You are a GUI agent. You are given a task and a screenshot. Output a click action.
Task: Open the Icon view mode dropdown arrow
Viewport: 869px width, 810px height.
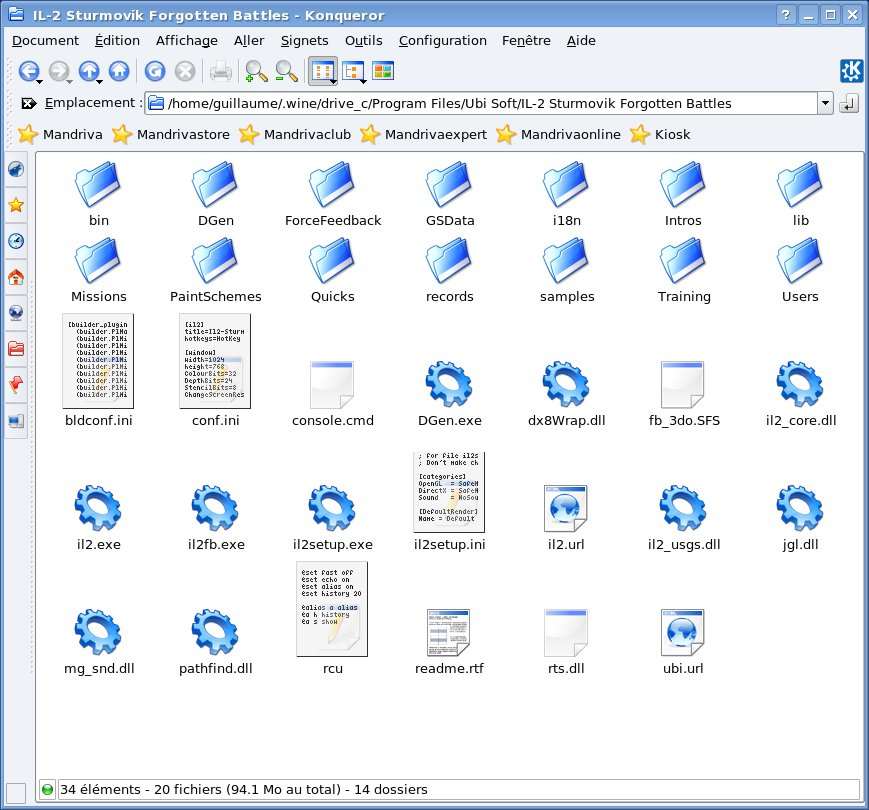tap(333, 81)
